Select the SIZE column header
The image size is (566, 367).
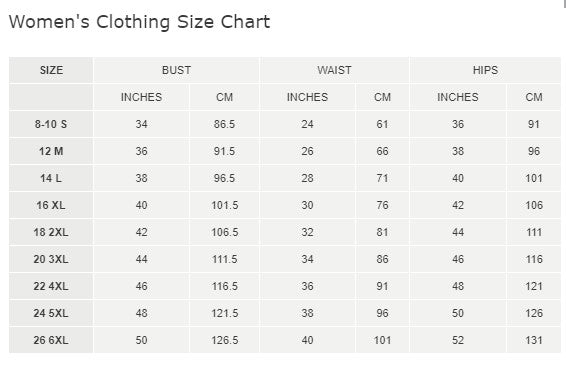tap(51, 70)
